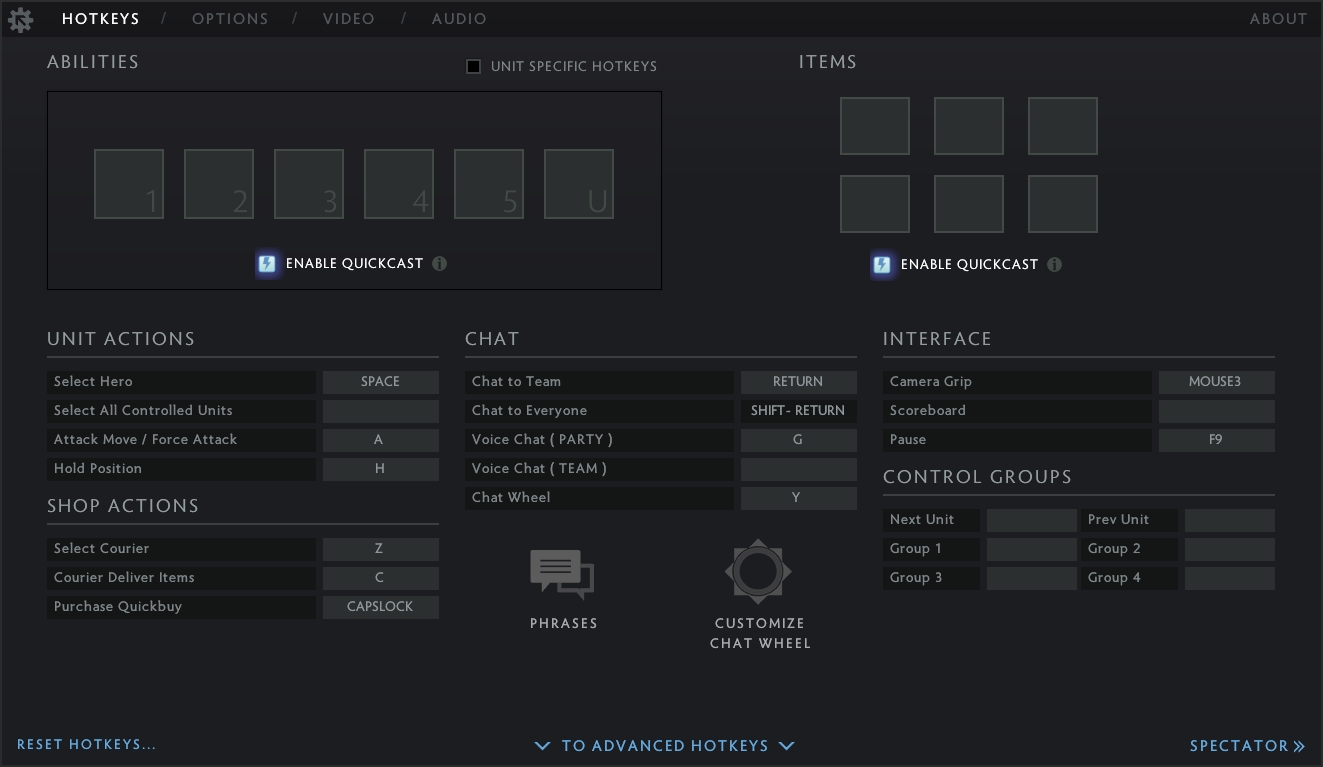Screen dimensions: 1323x767
Task: Open the Phrases speech bubble icon
Action: click(x=562, y=574)
